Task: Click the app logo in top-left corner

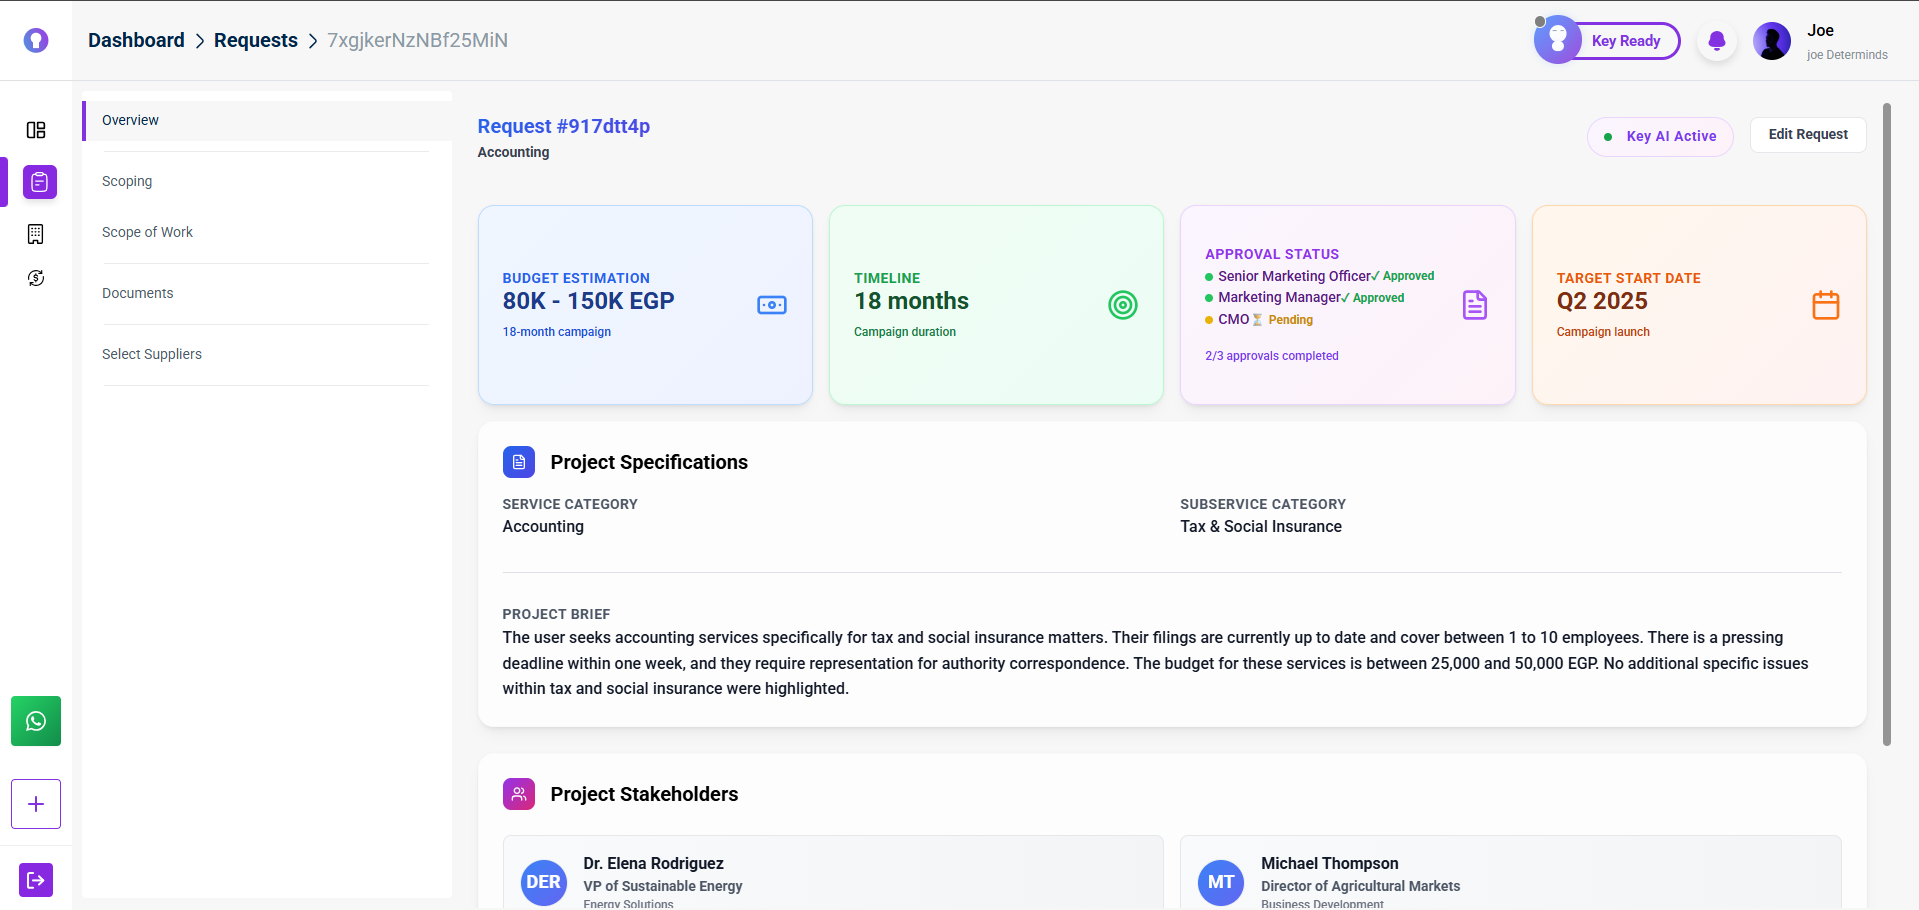Action: tap(36, 40)
